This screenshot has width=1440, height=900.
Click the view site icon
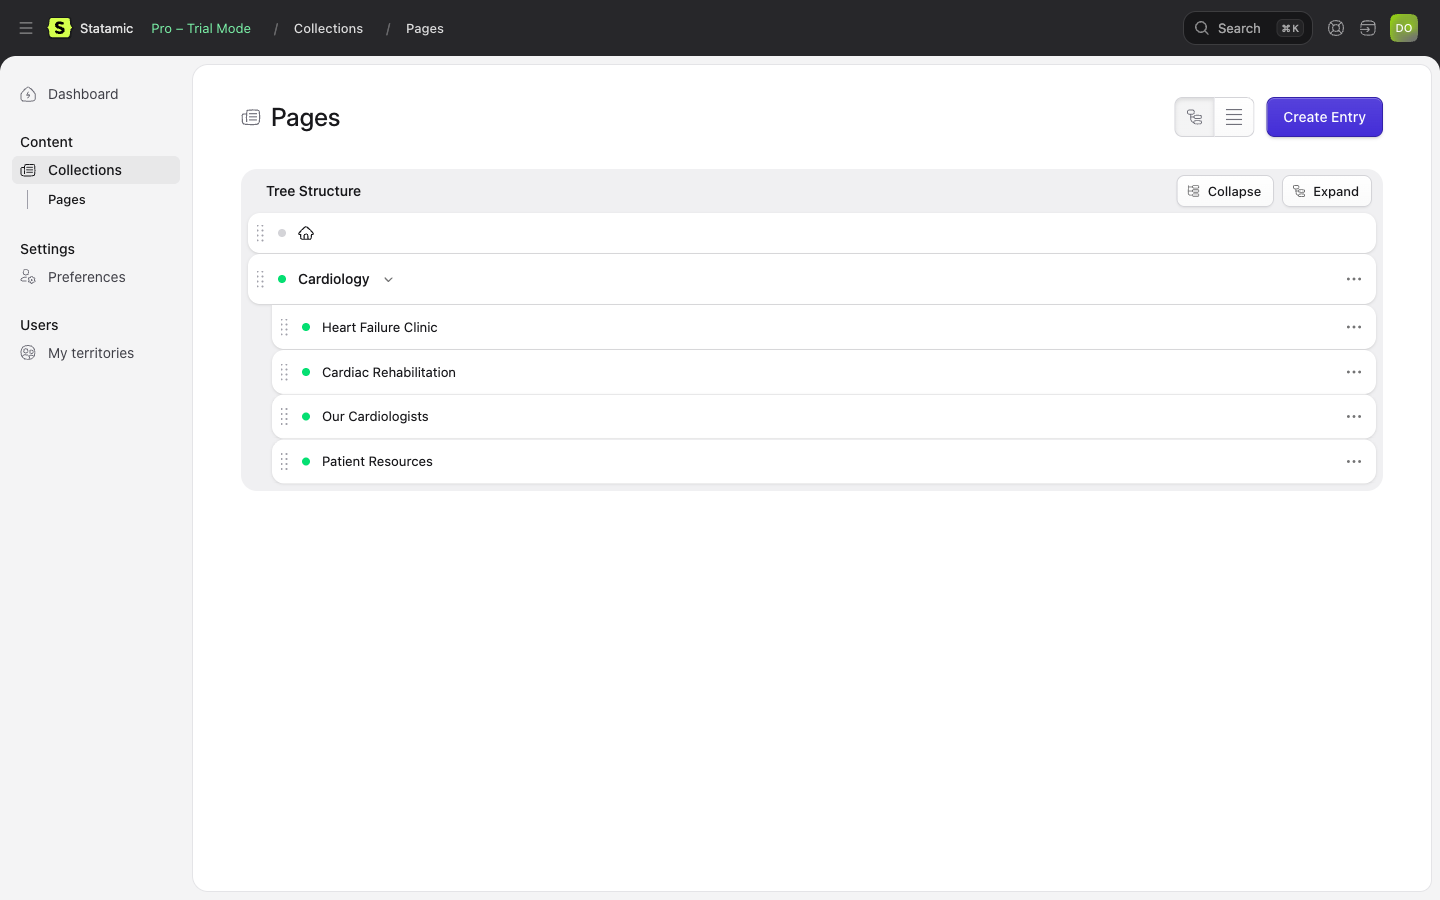(1368, 28)
